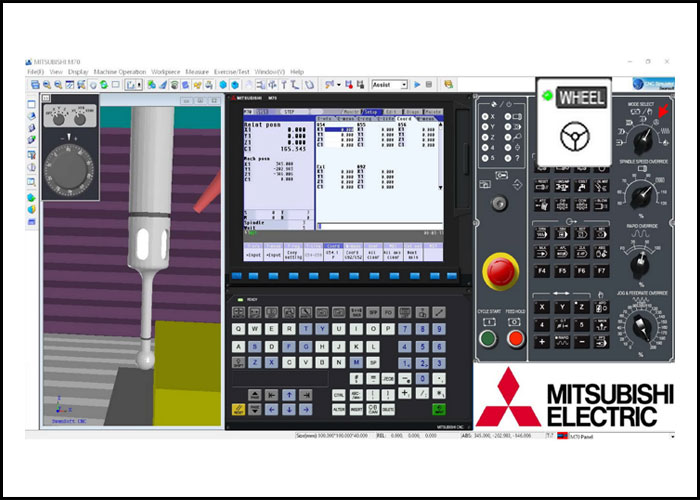Image resolution: width=700 pixels, height=500 pixels.
Task: Open the Machine Operation menu
Action: tap(120, 72)
